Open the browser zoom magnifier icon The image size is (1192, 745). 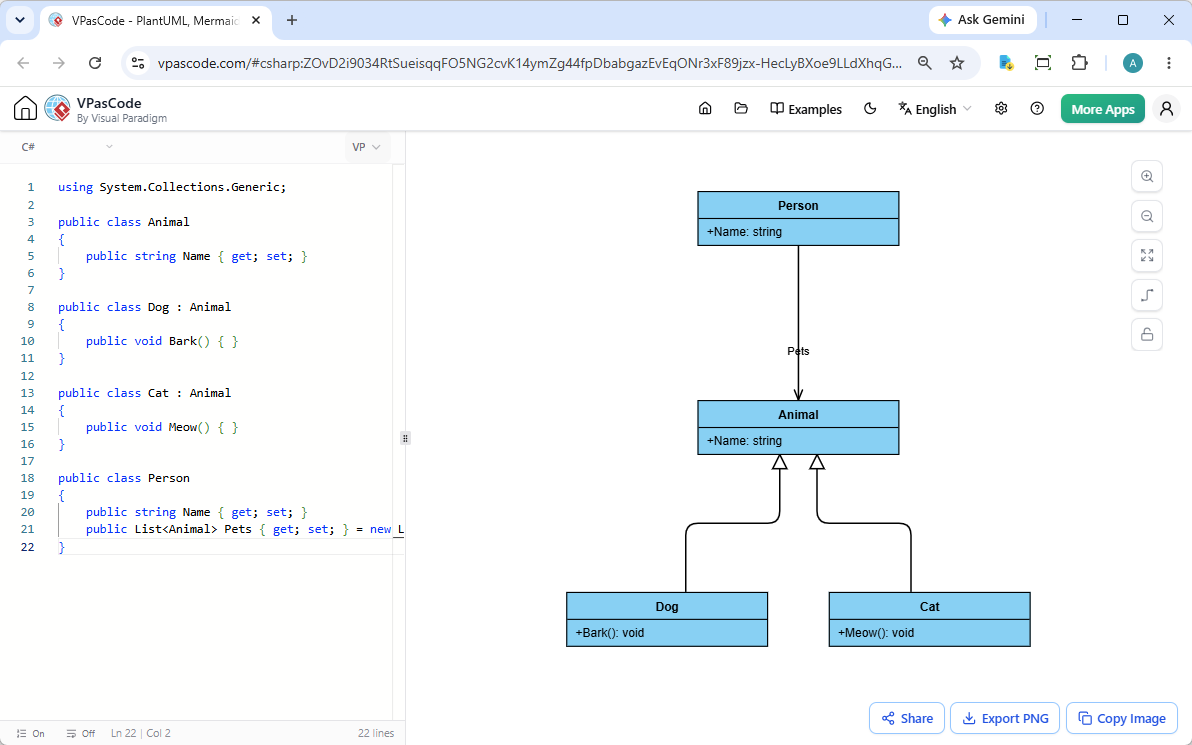coord(924,63)
